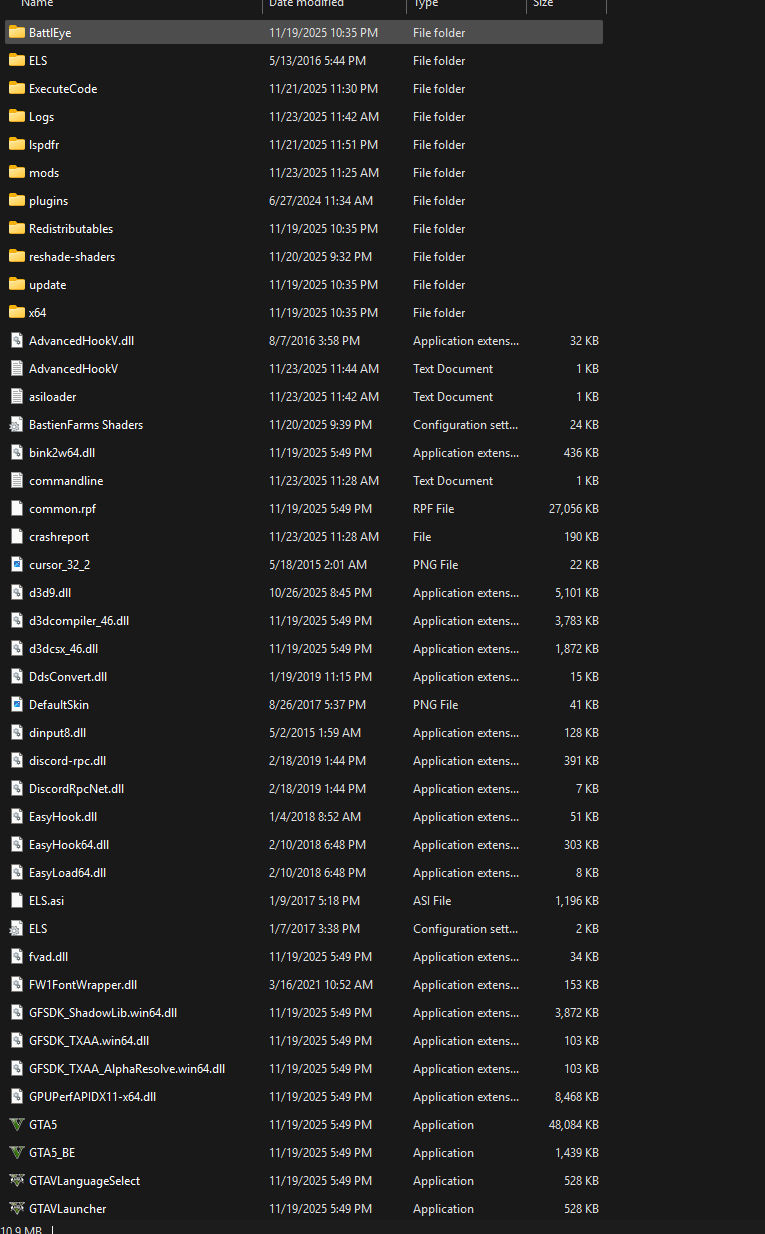
Task: Click the plugins folder icon
Action: tap(17, 200)
